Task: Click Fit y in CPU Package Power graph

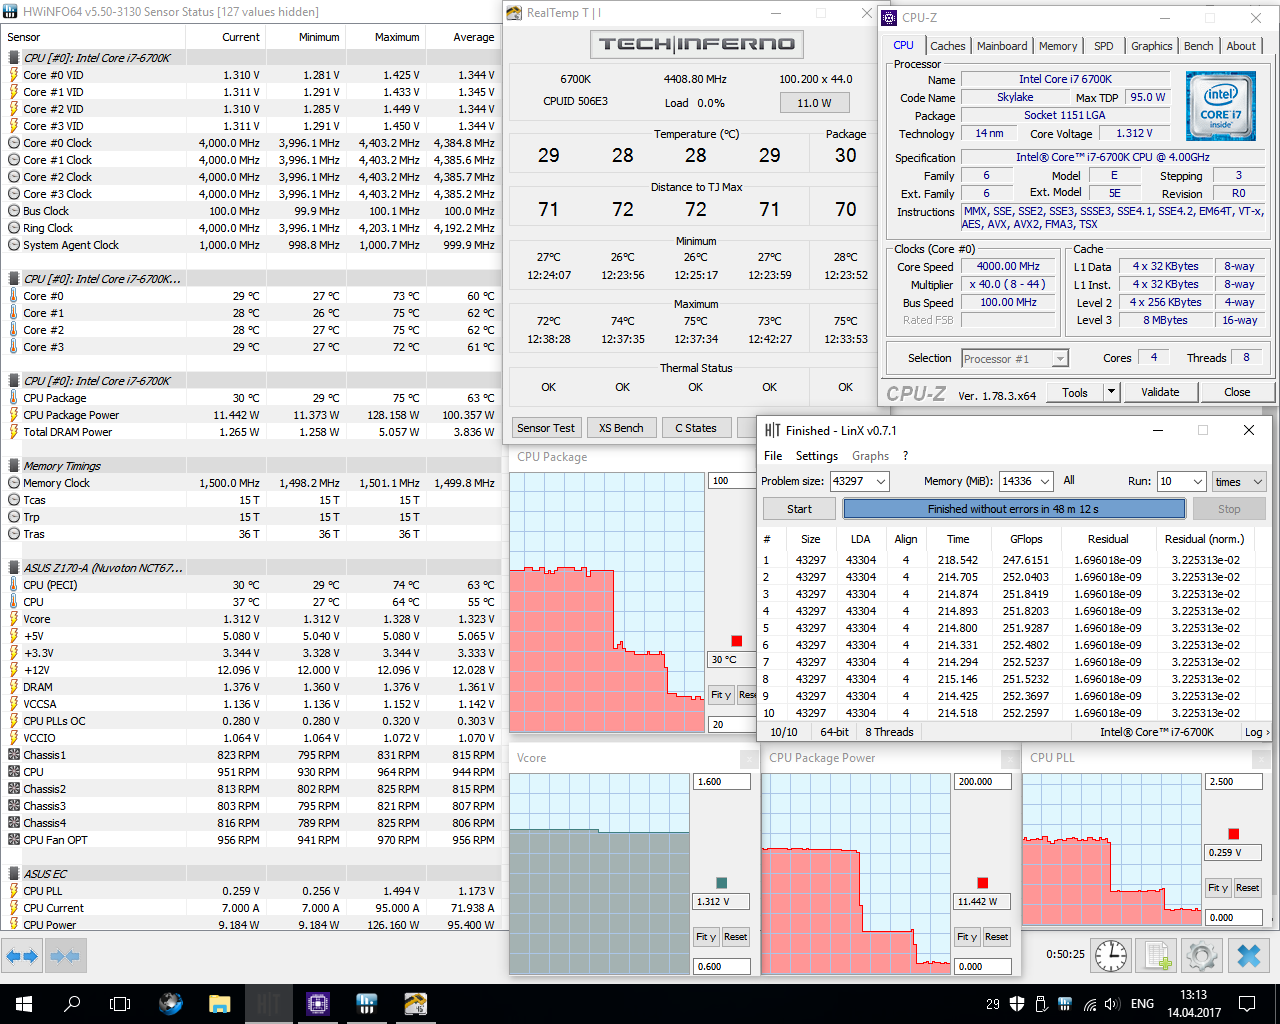Action: pos(965,937)
